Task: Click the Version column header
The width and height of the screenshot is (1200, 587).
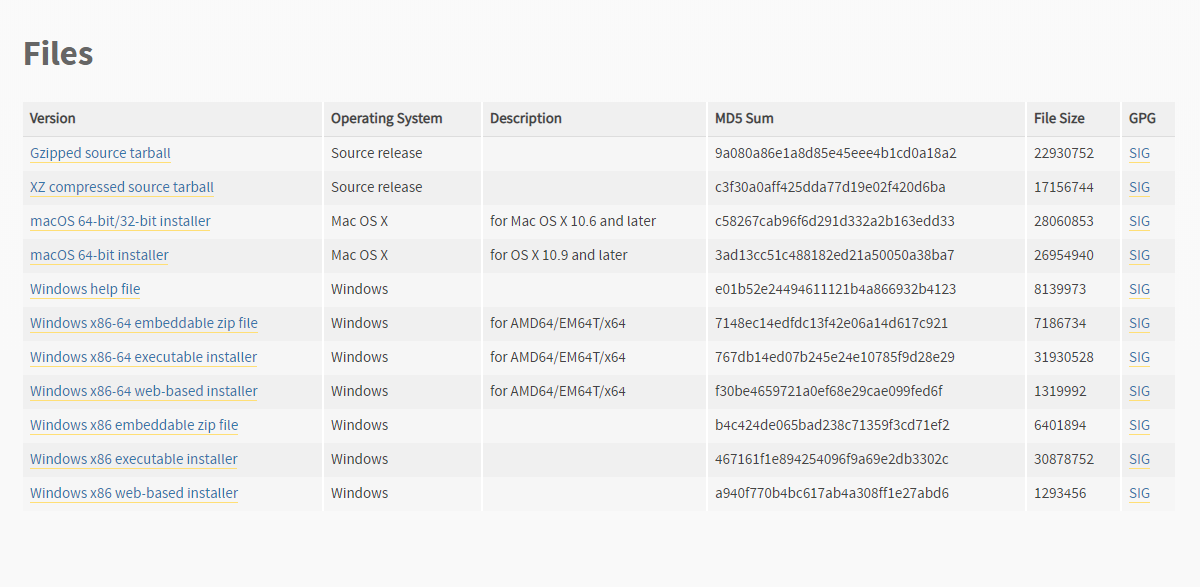Action: click(53, 118)
